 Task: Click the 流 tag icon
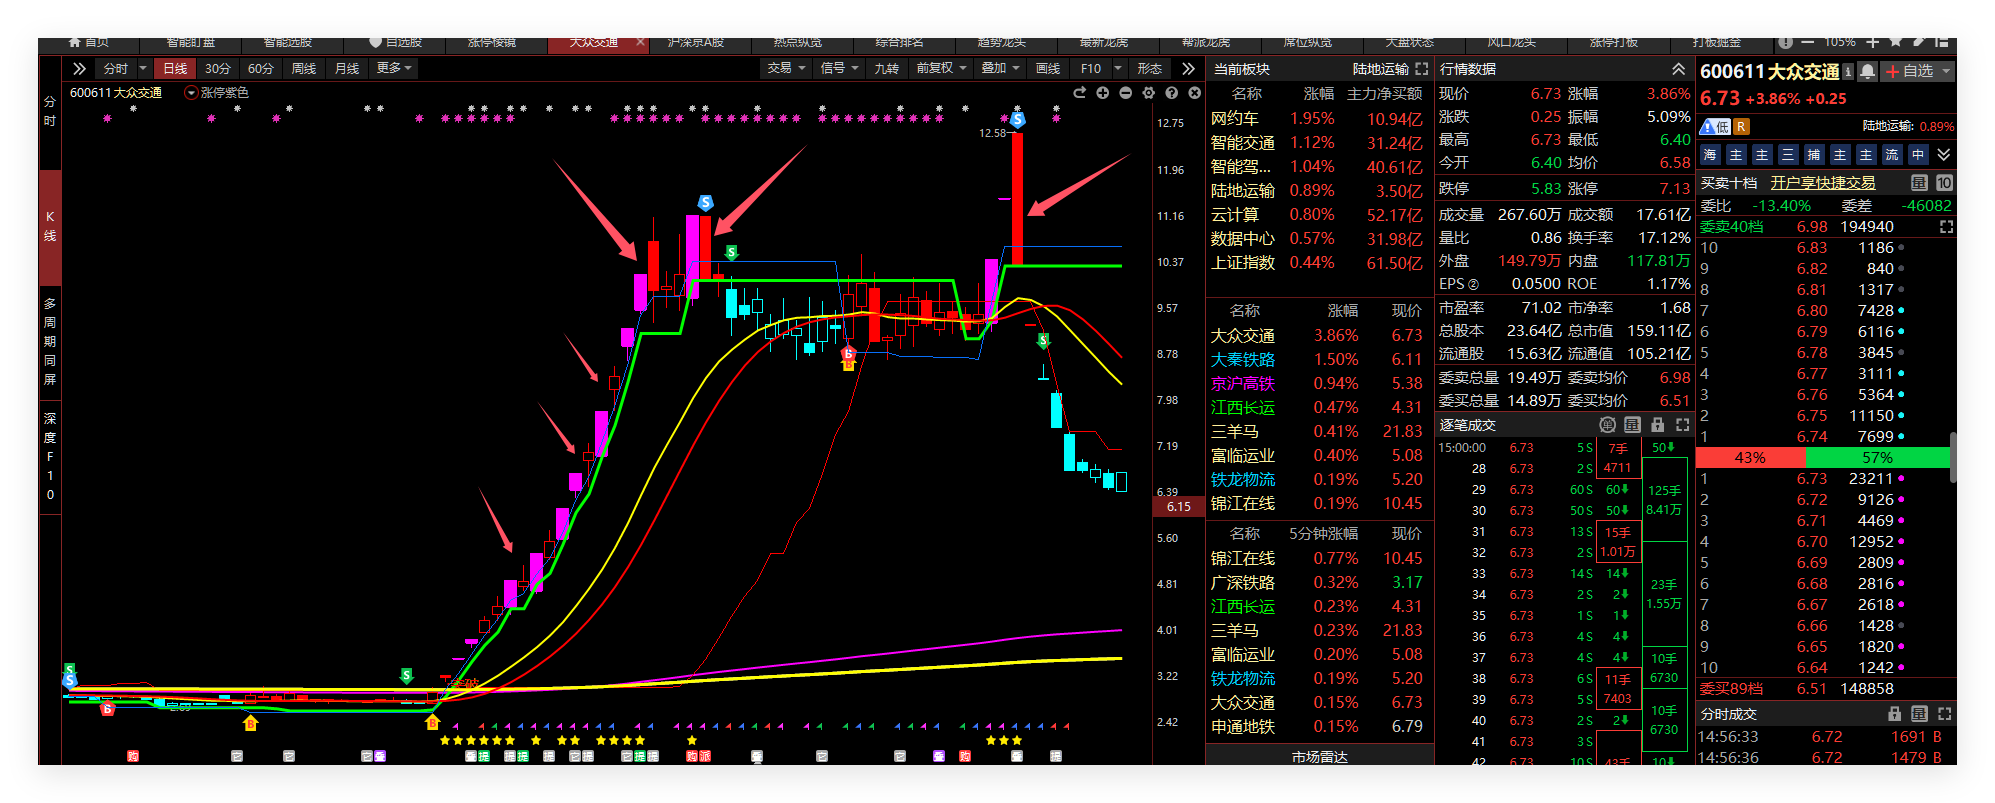click(x=1892, y=155)
